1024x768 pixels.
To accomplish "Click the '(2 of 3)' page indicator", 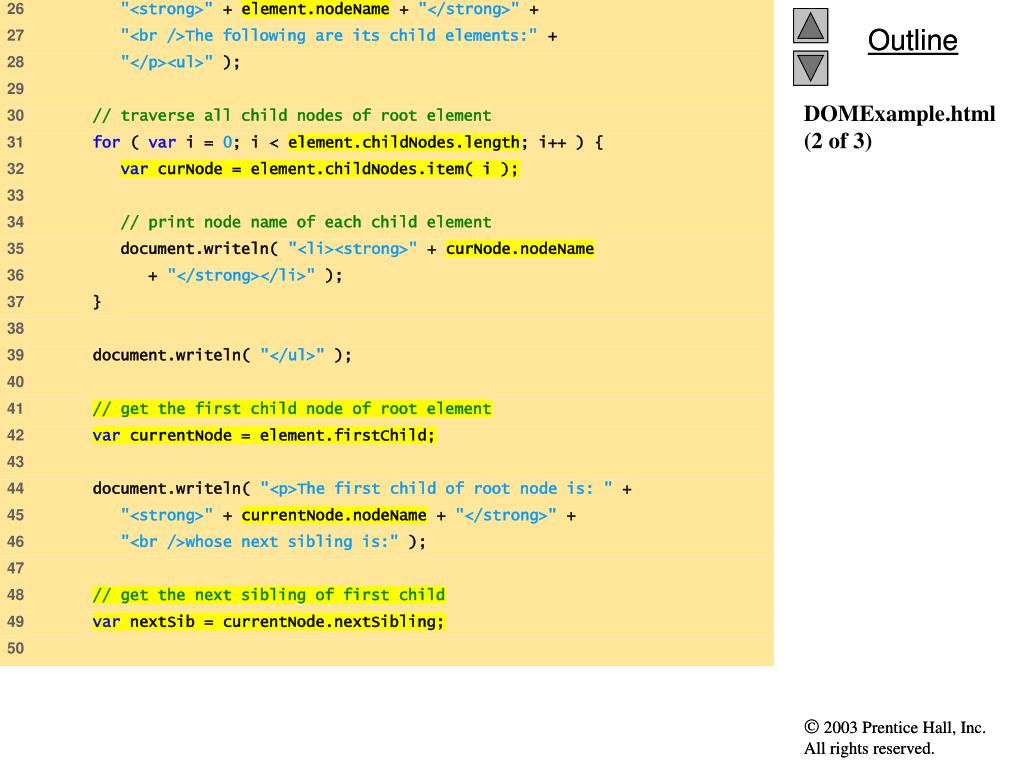I will coord(838,141).
